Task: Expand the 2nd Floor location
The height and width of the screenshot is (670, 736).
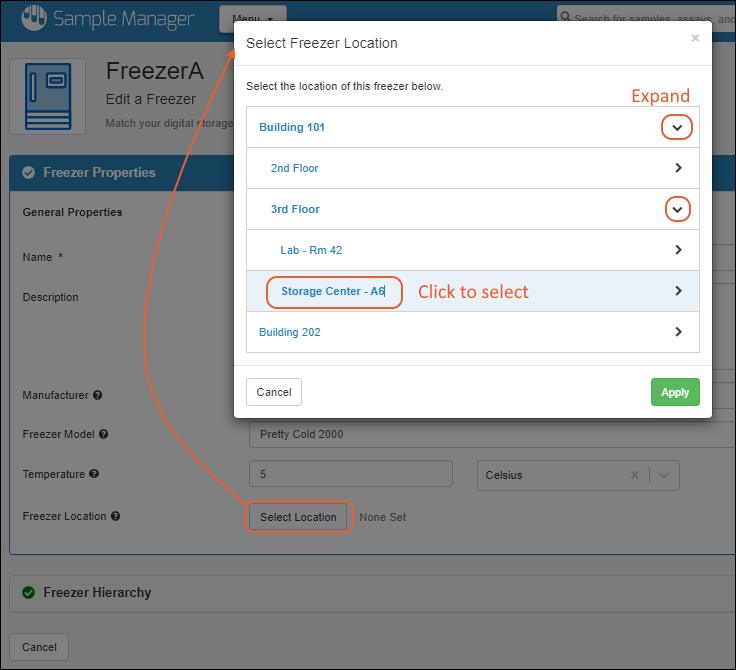Action: pos(678,169)
